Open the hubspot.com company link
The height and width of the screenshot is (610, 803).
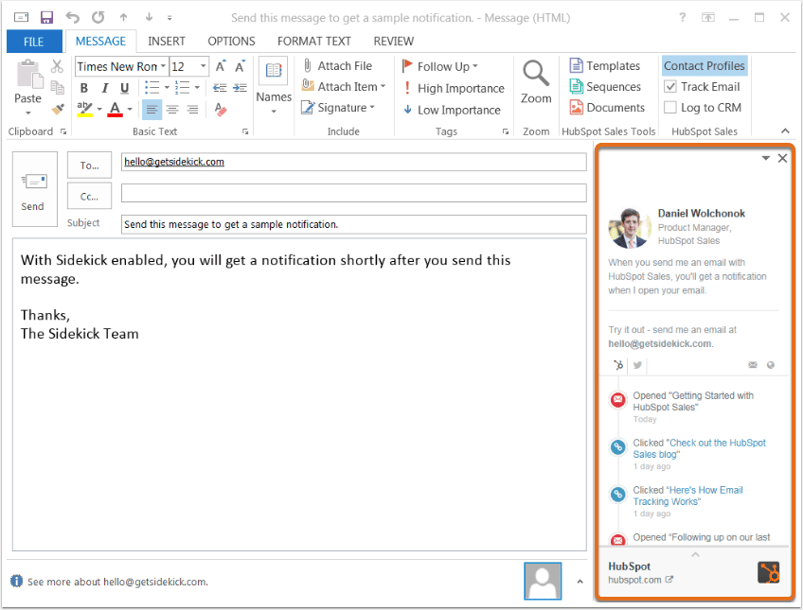(x=640, y=580)
